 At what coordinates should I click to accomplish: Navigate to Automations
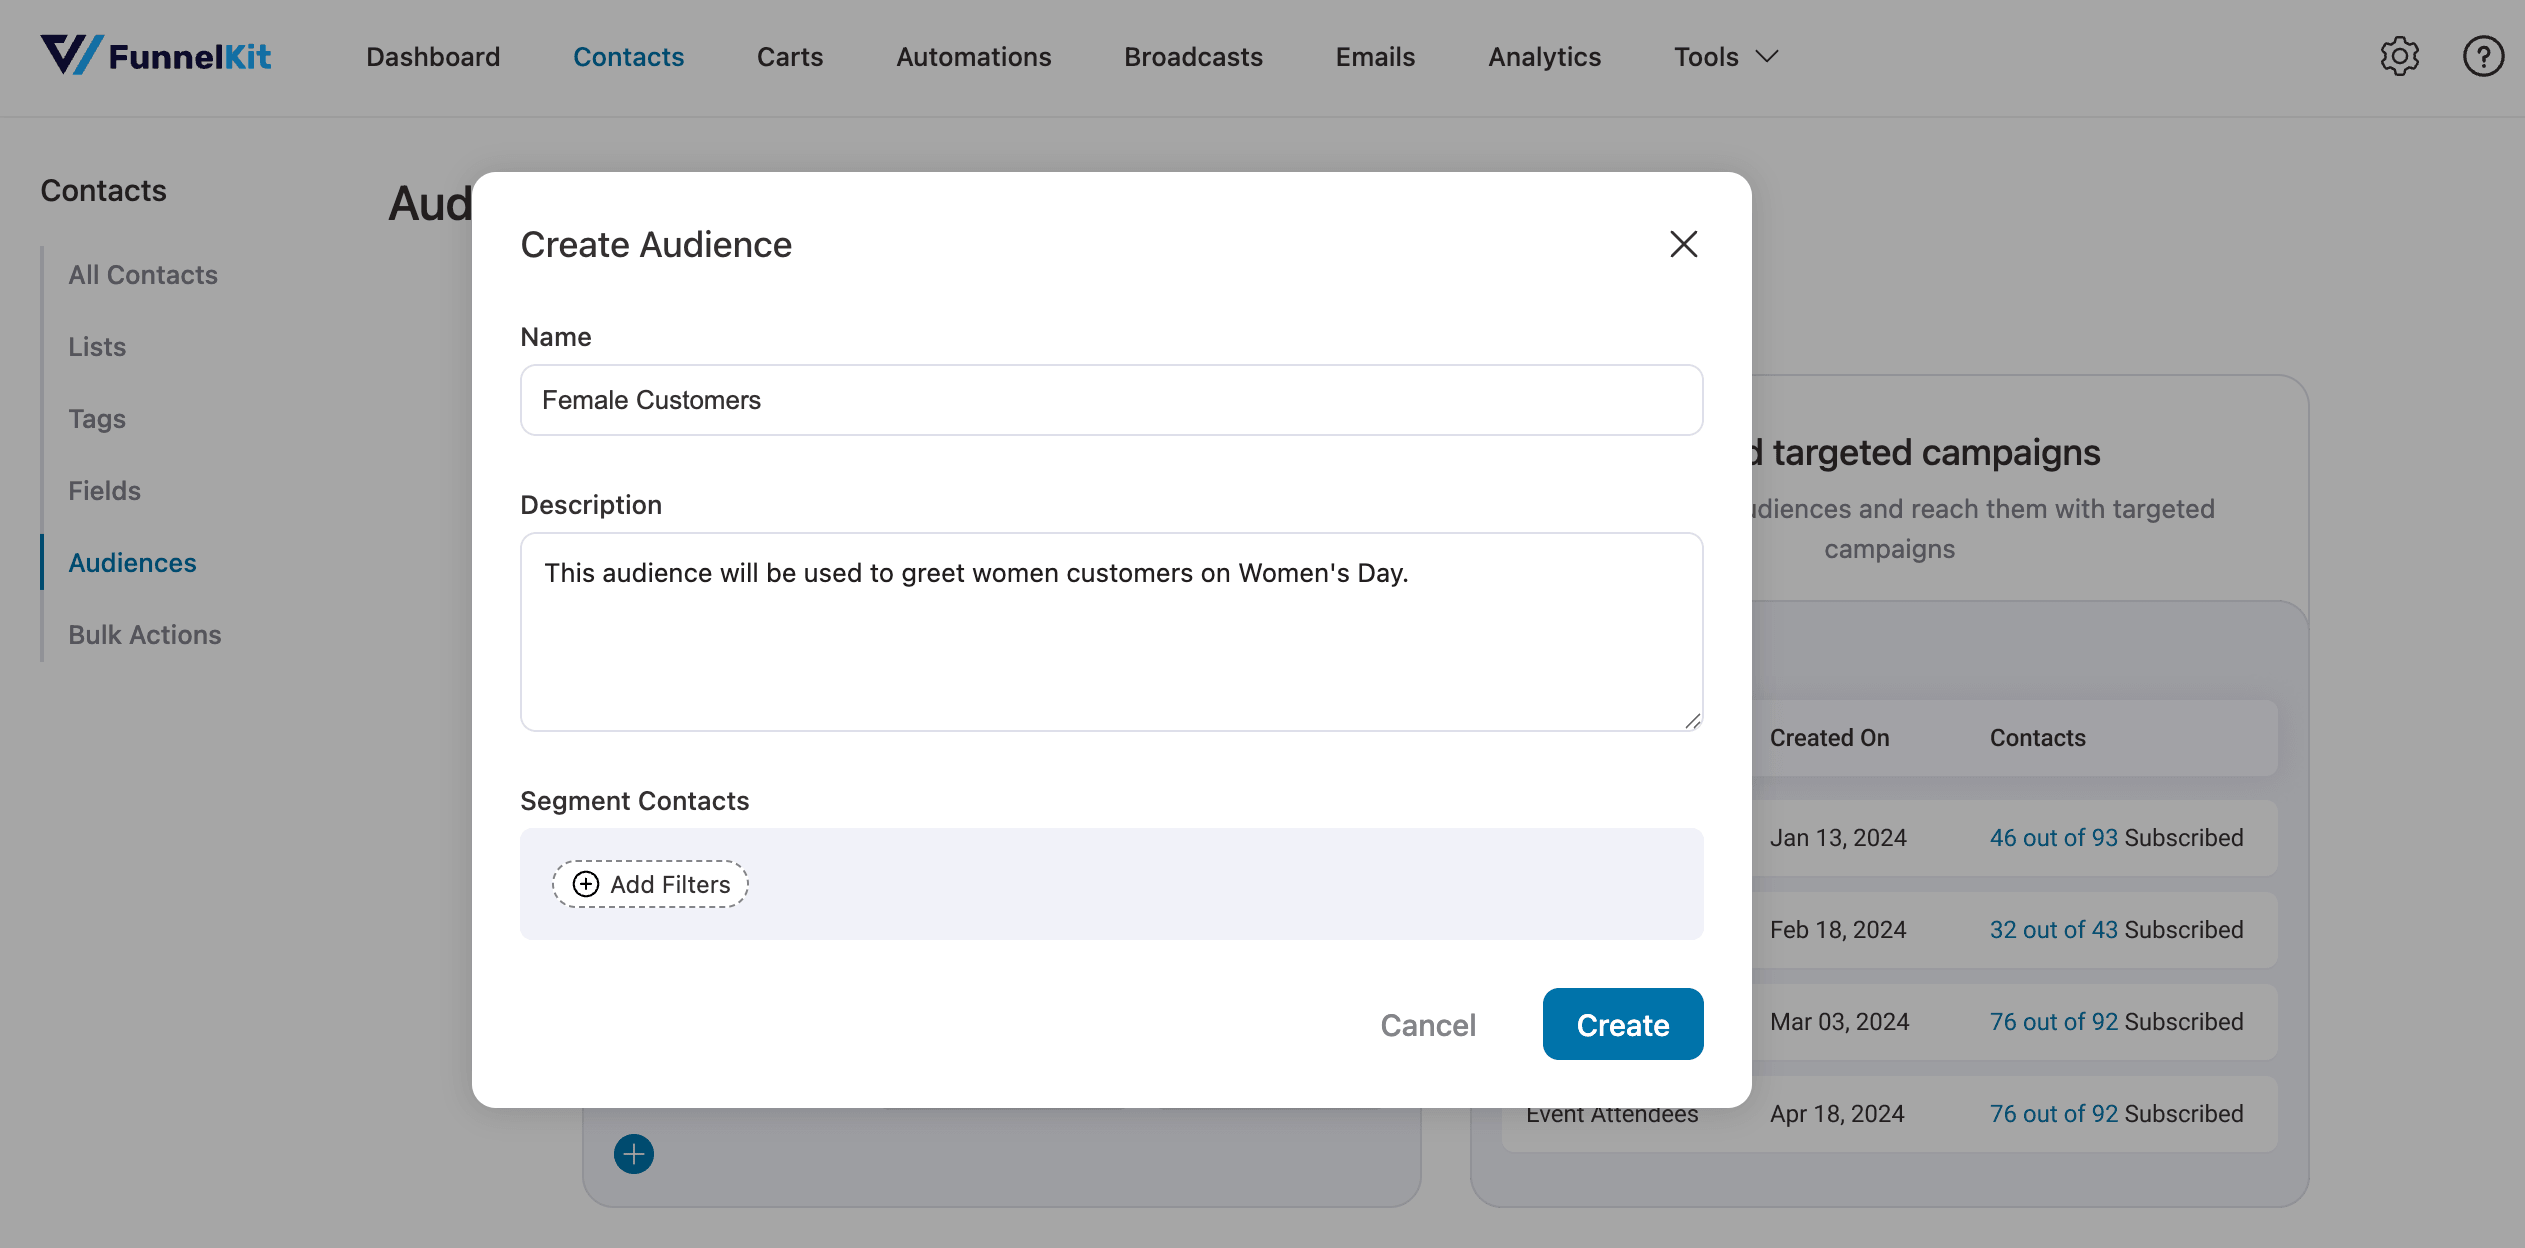tap(974, 57)
